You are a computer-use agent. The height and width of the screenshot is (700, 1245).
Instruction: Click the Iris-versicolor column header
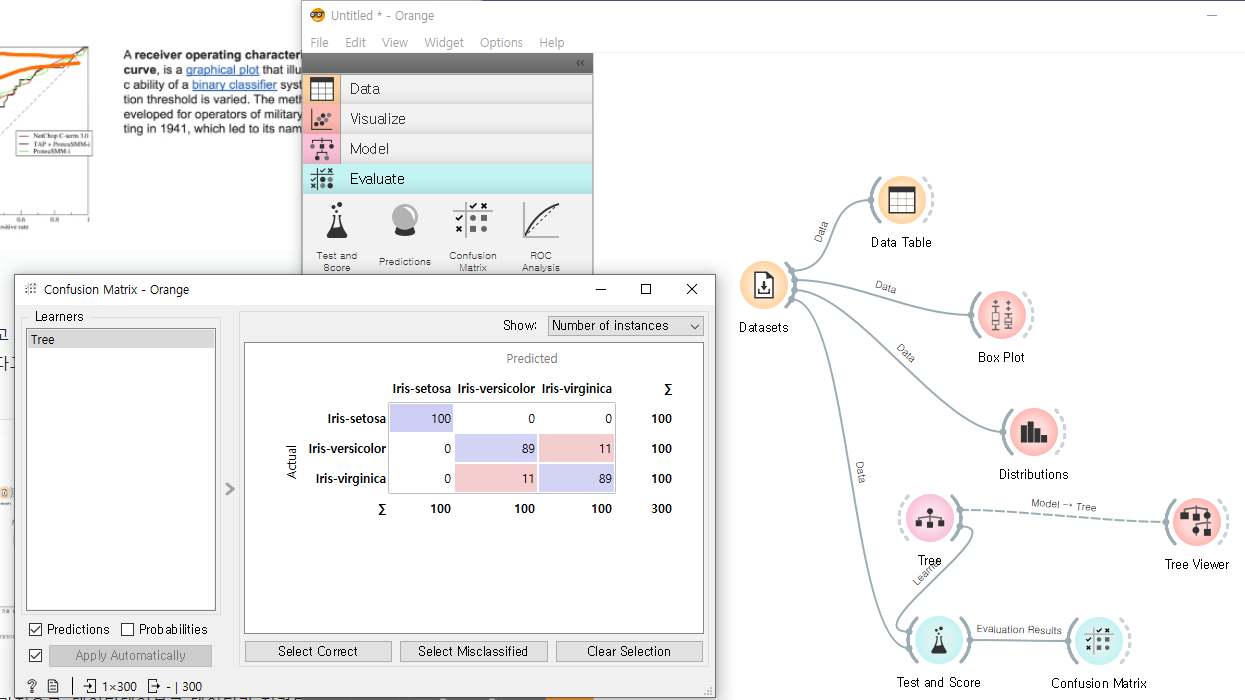(496, 389)
